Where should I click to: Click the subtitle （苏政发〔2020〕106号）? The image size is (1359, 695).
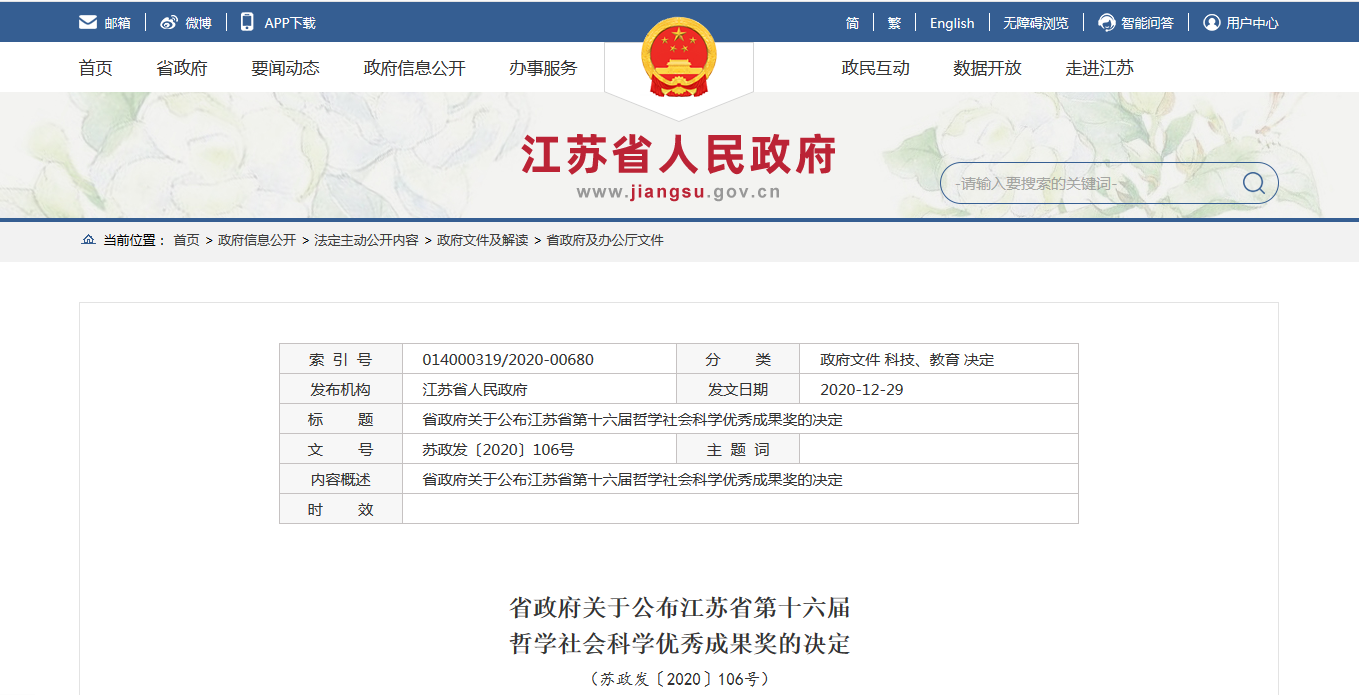(x=679, y=679)
